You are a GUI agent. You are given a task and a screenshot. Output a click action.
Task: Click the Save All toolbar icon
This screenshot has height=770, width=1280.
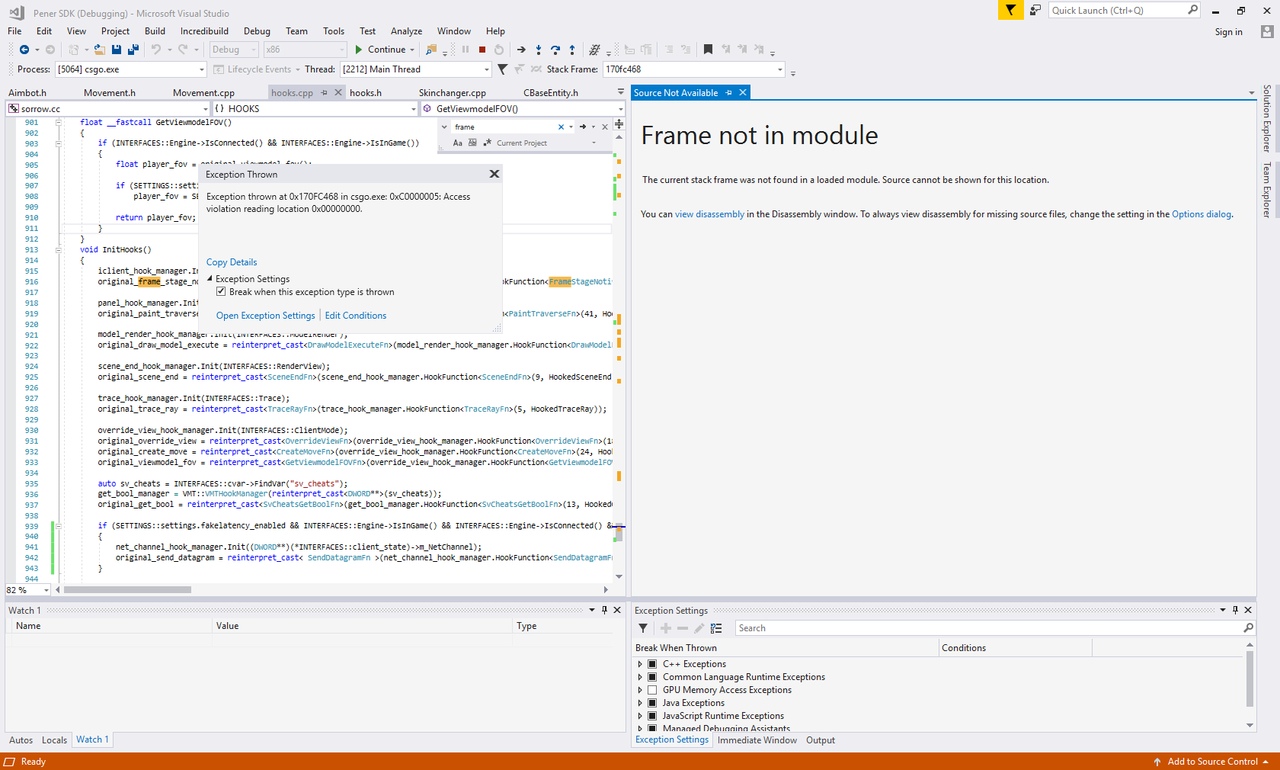tap(133, 49)
